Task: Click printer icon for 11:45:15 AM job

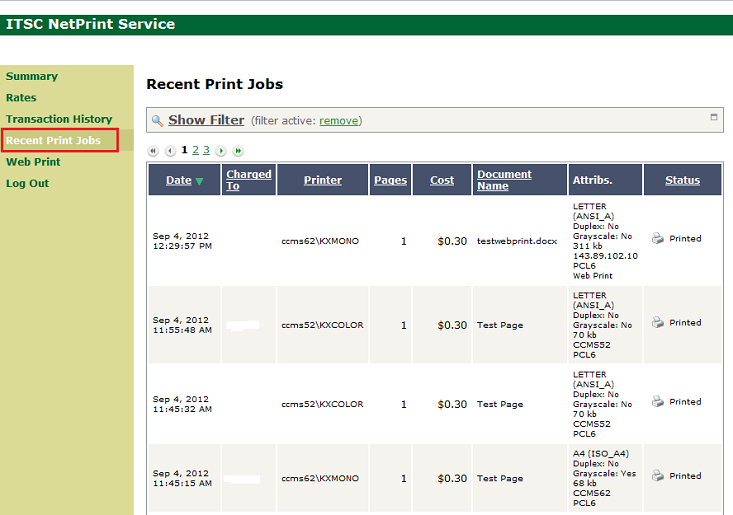Action: point(658,476)
